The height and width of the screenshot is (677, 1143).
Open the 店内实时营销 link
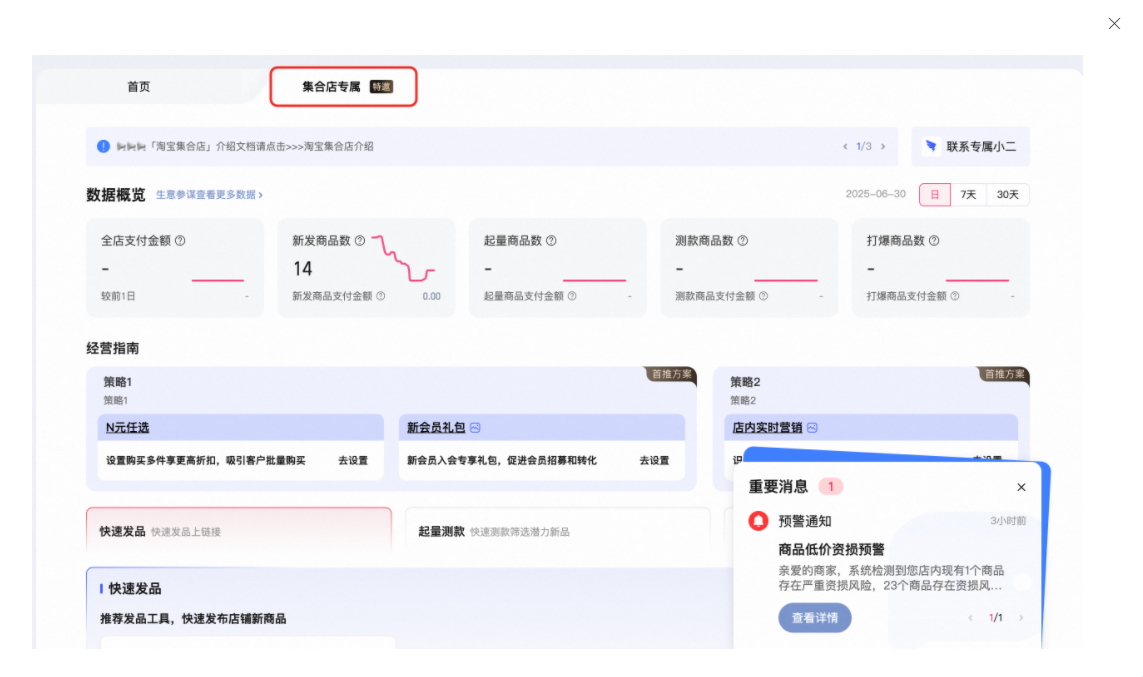point(767,428)
